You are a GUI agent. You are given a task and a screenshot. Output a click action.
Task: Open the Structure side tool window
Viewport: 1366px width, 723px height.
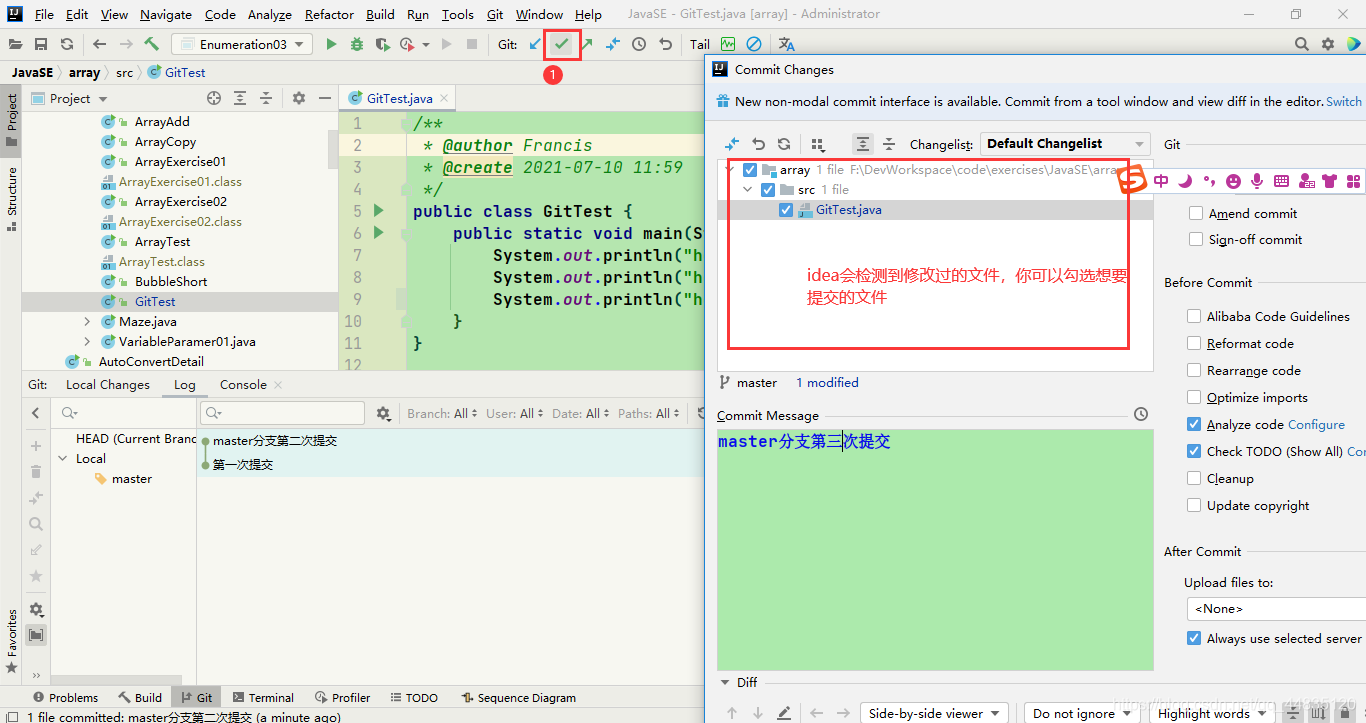[x=11, y=198]
